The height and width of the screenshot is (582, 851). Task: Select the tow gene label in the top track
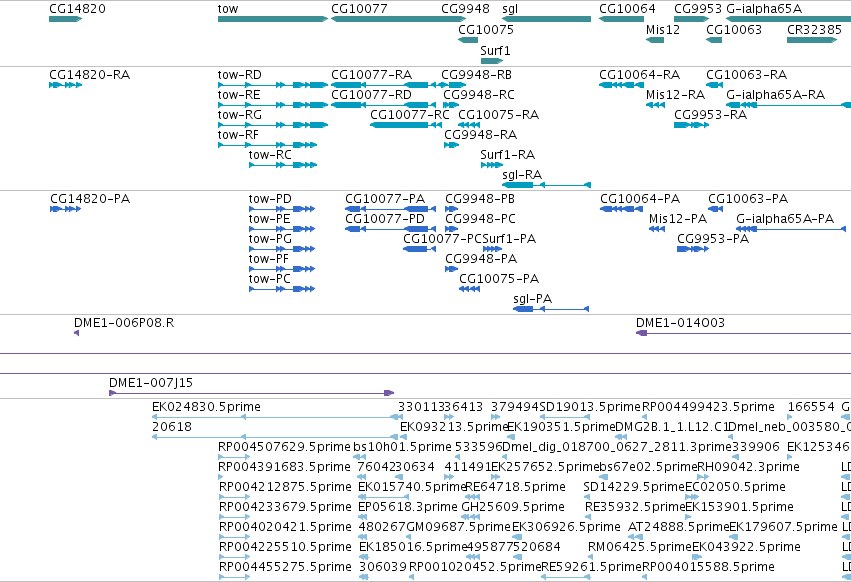[x=228, y=9]
